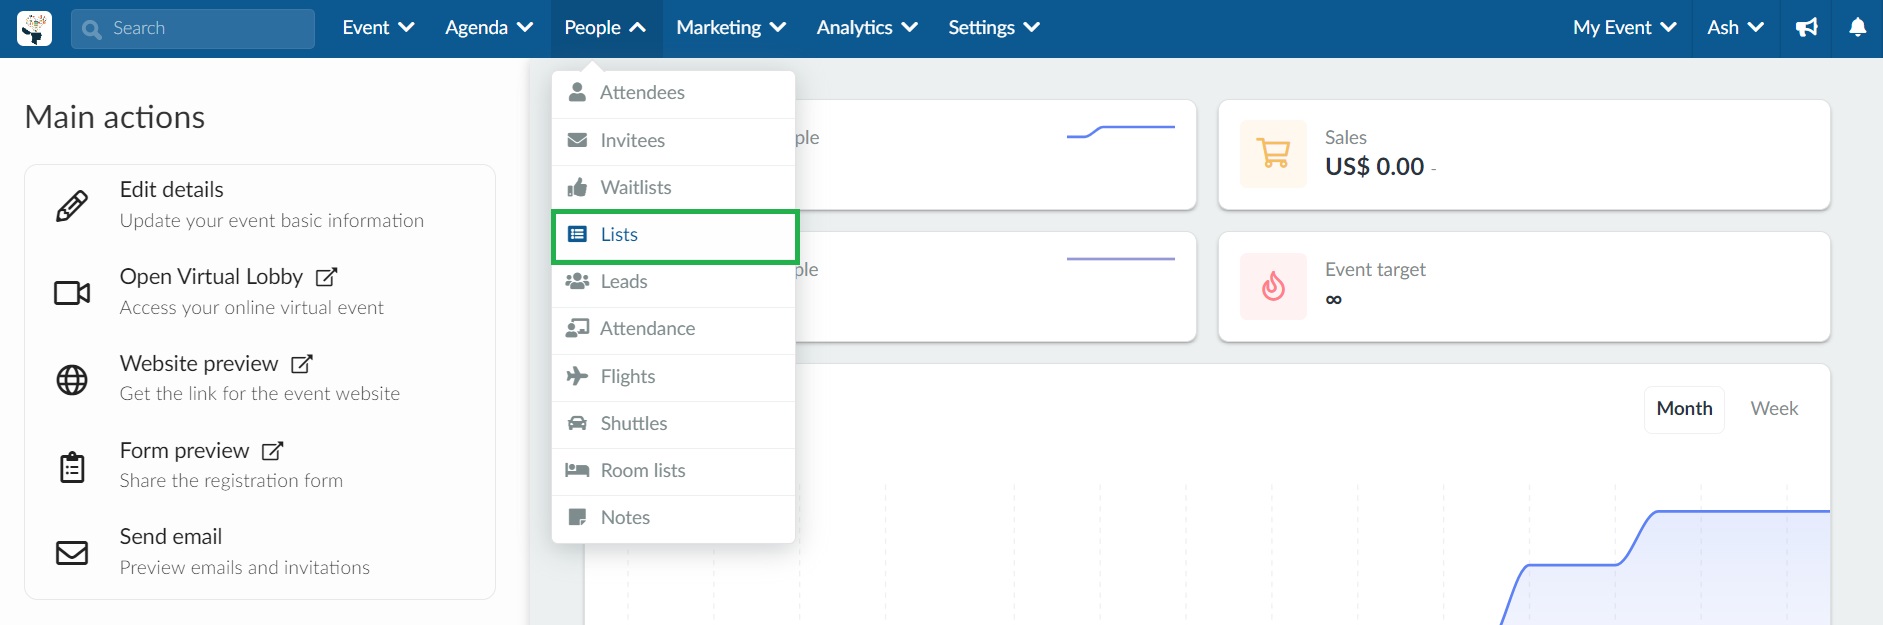Click external-link icon beside Form preview
Image resolution: width=1883 pixels, height=625 pixels.
pos(273,451)
